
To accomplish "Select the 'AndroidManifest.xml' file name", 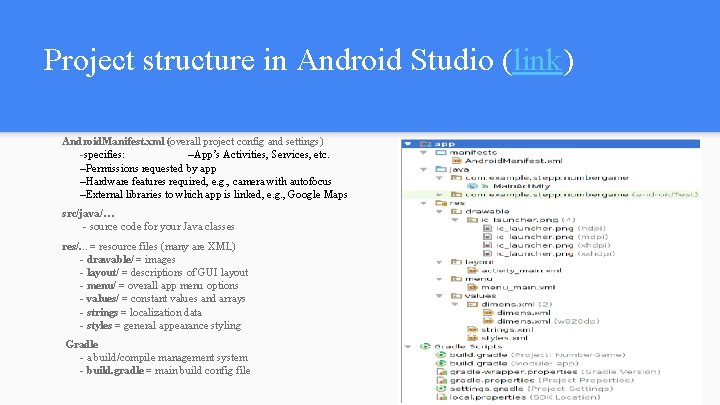I will [513, 161].
